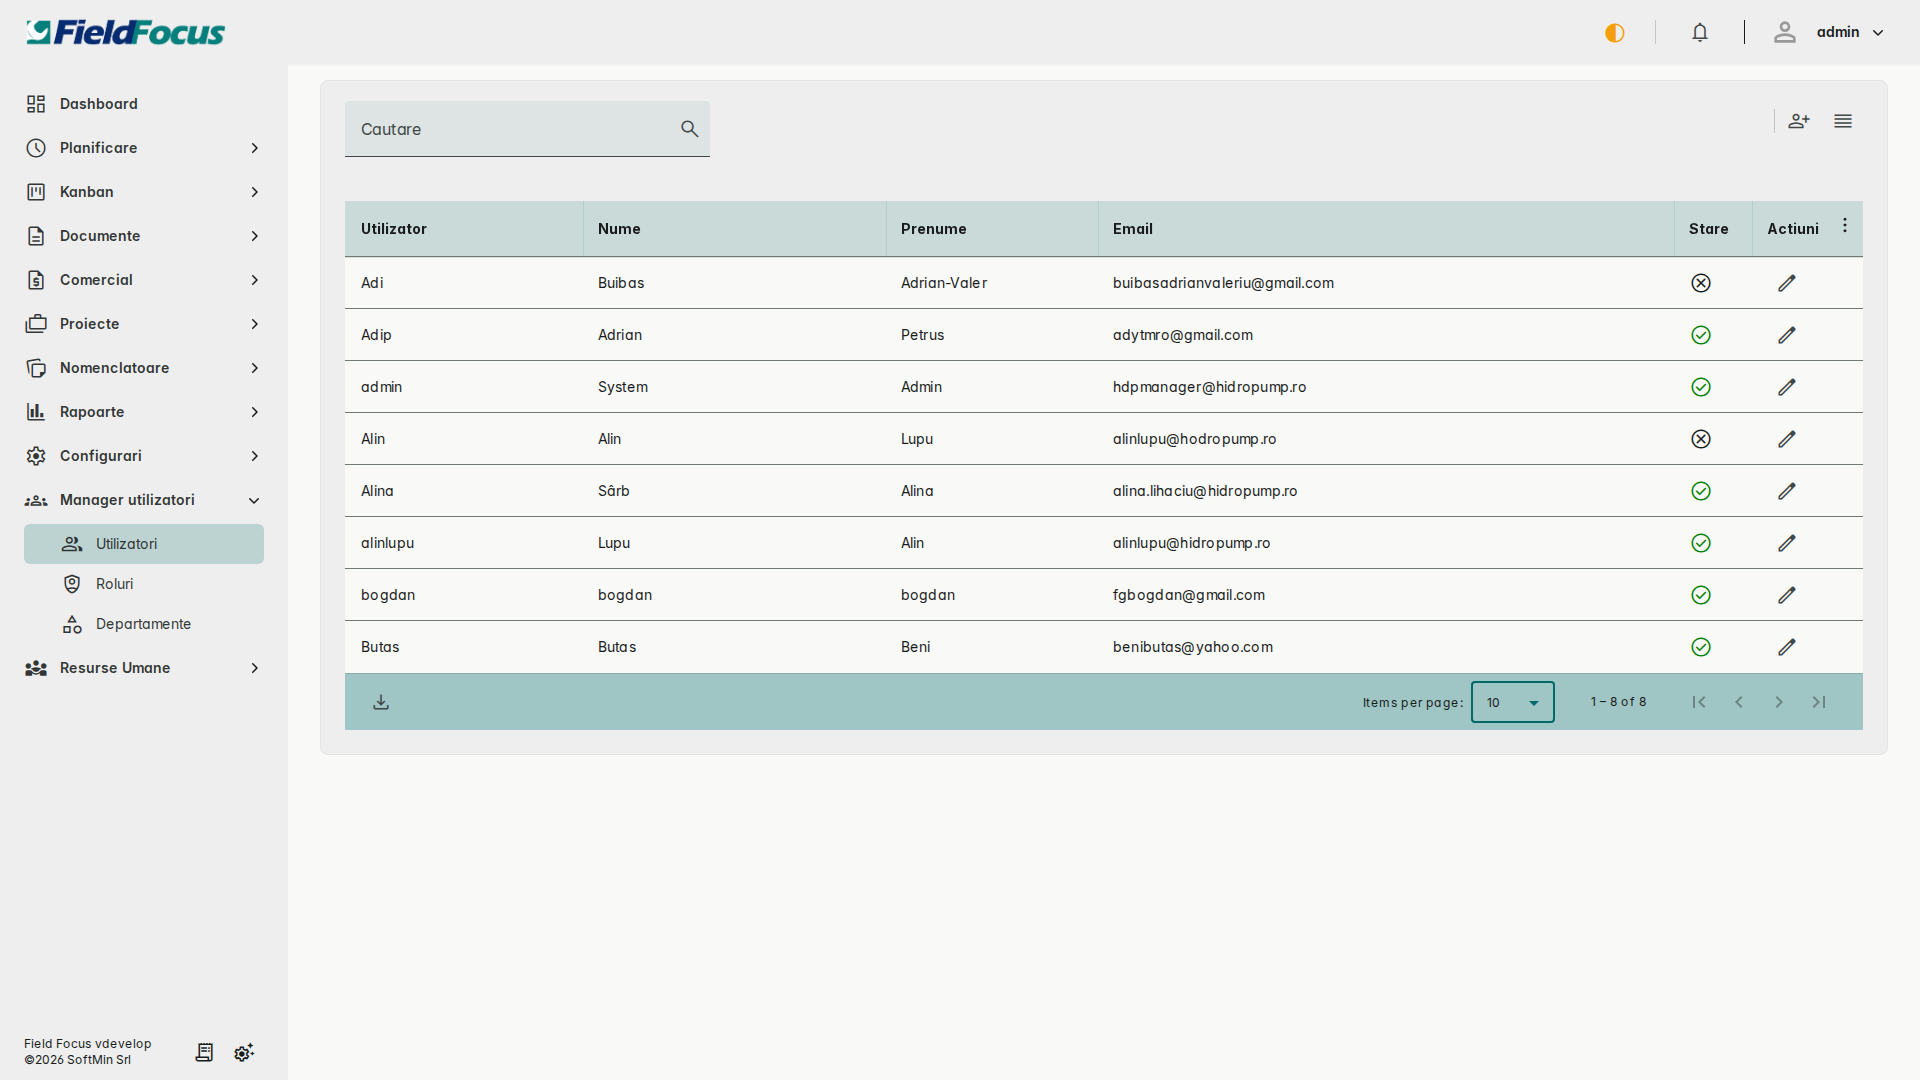Screen dimensions: 1920x1080
Task: Click the changelog icon in footer
Action: point(204,1052)
